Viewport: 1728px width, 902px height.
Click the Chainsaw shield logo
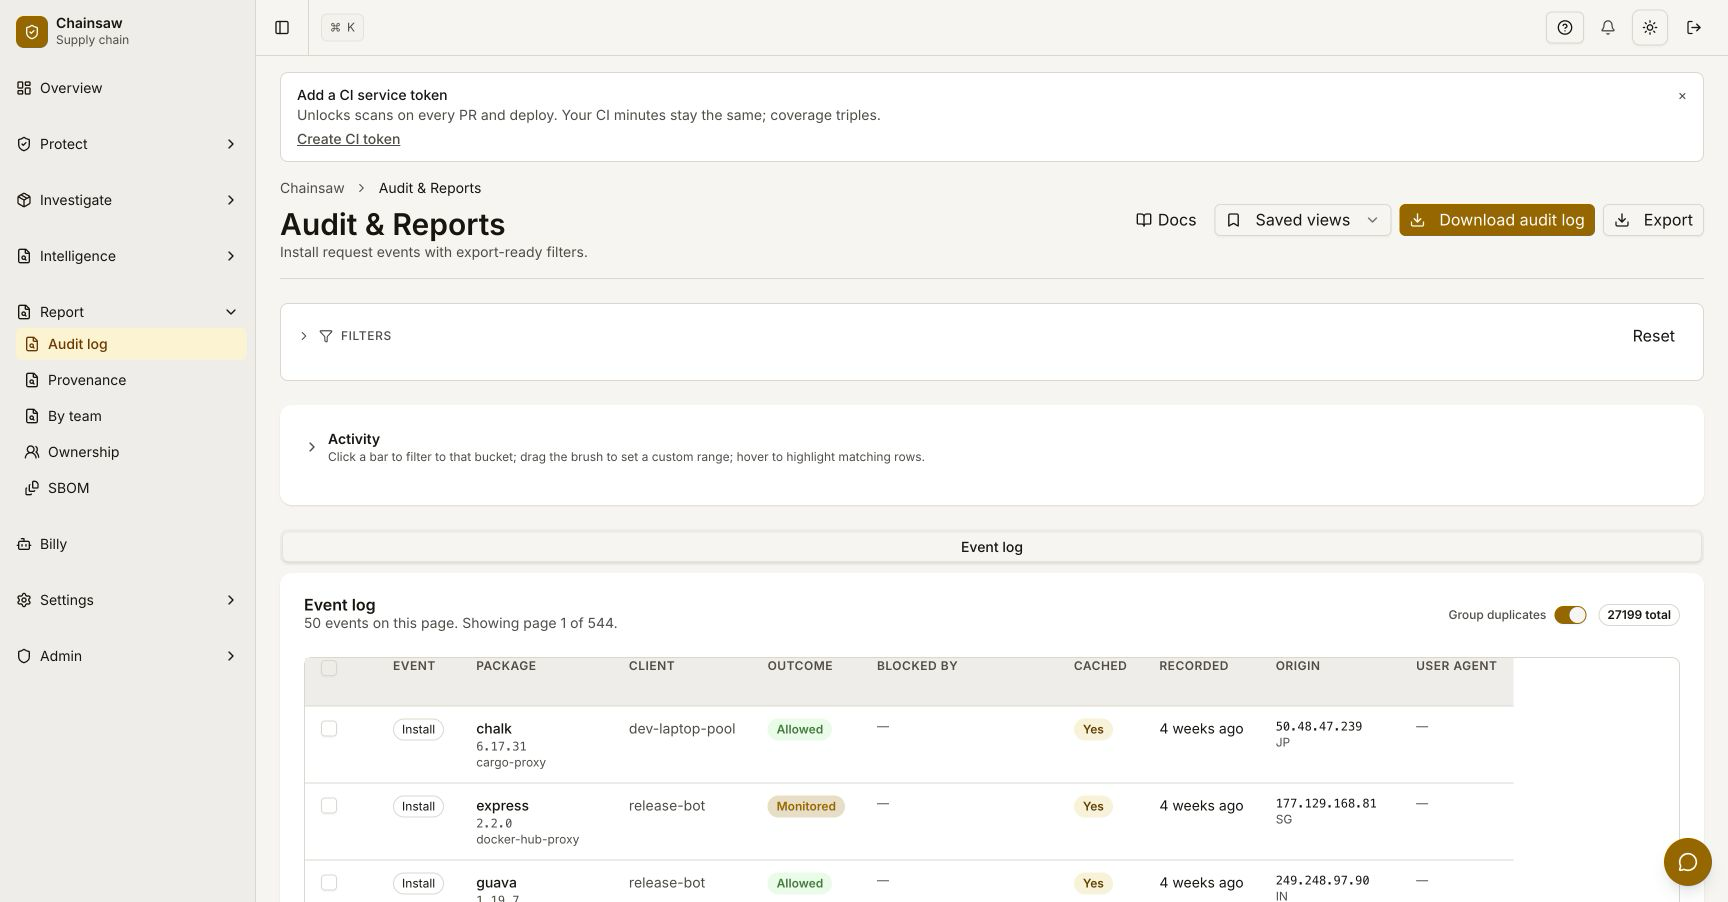[x=32, y=31]
